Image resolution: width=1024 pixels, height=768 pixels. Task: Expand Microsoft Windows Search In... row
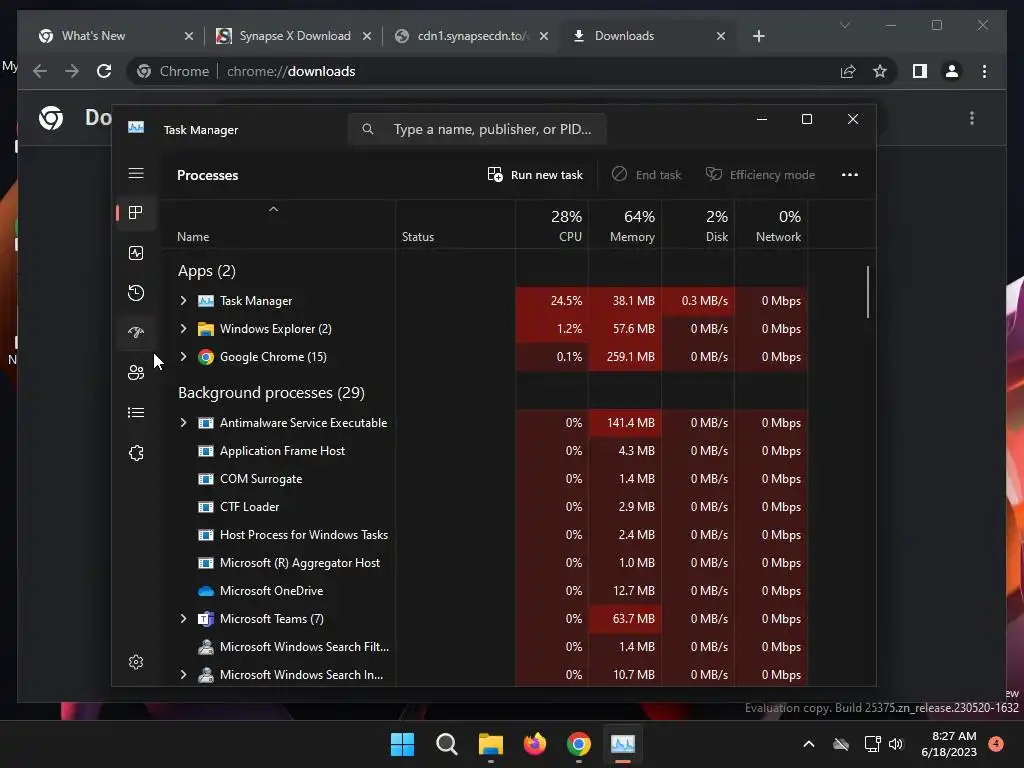click(184, 675)
